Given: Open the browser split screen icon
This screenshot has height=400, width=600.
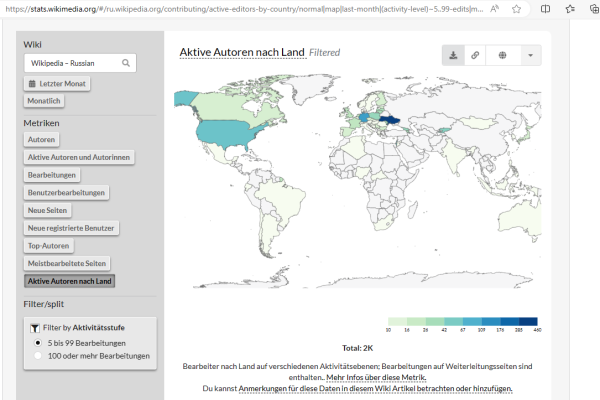Looking at the screenshot, I should pos(543,7).
